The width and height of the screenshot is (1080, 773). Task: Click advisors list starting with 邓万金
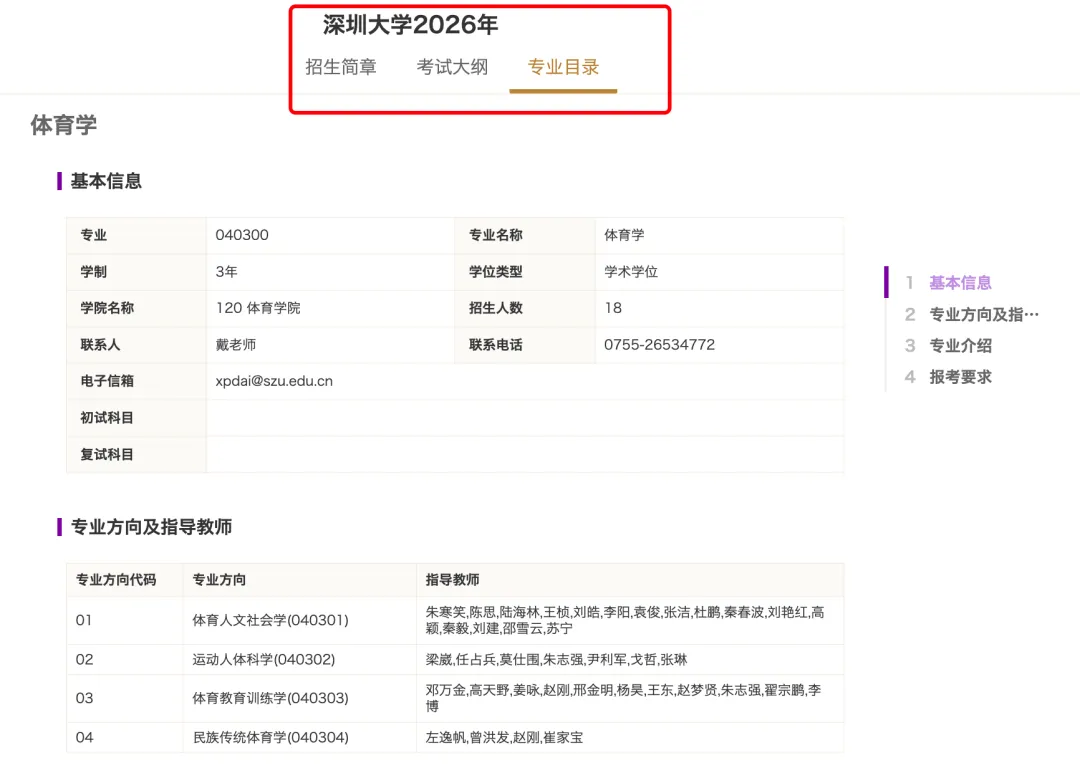pyautogui.click(x=623, y=698)
